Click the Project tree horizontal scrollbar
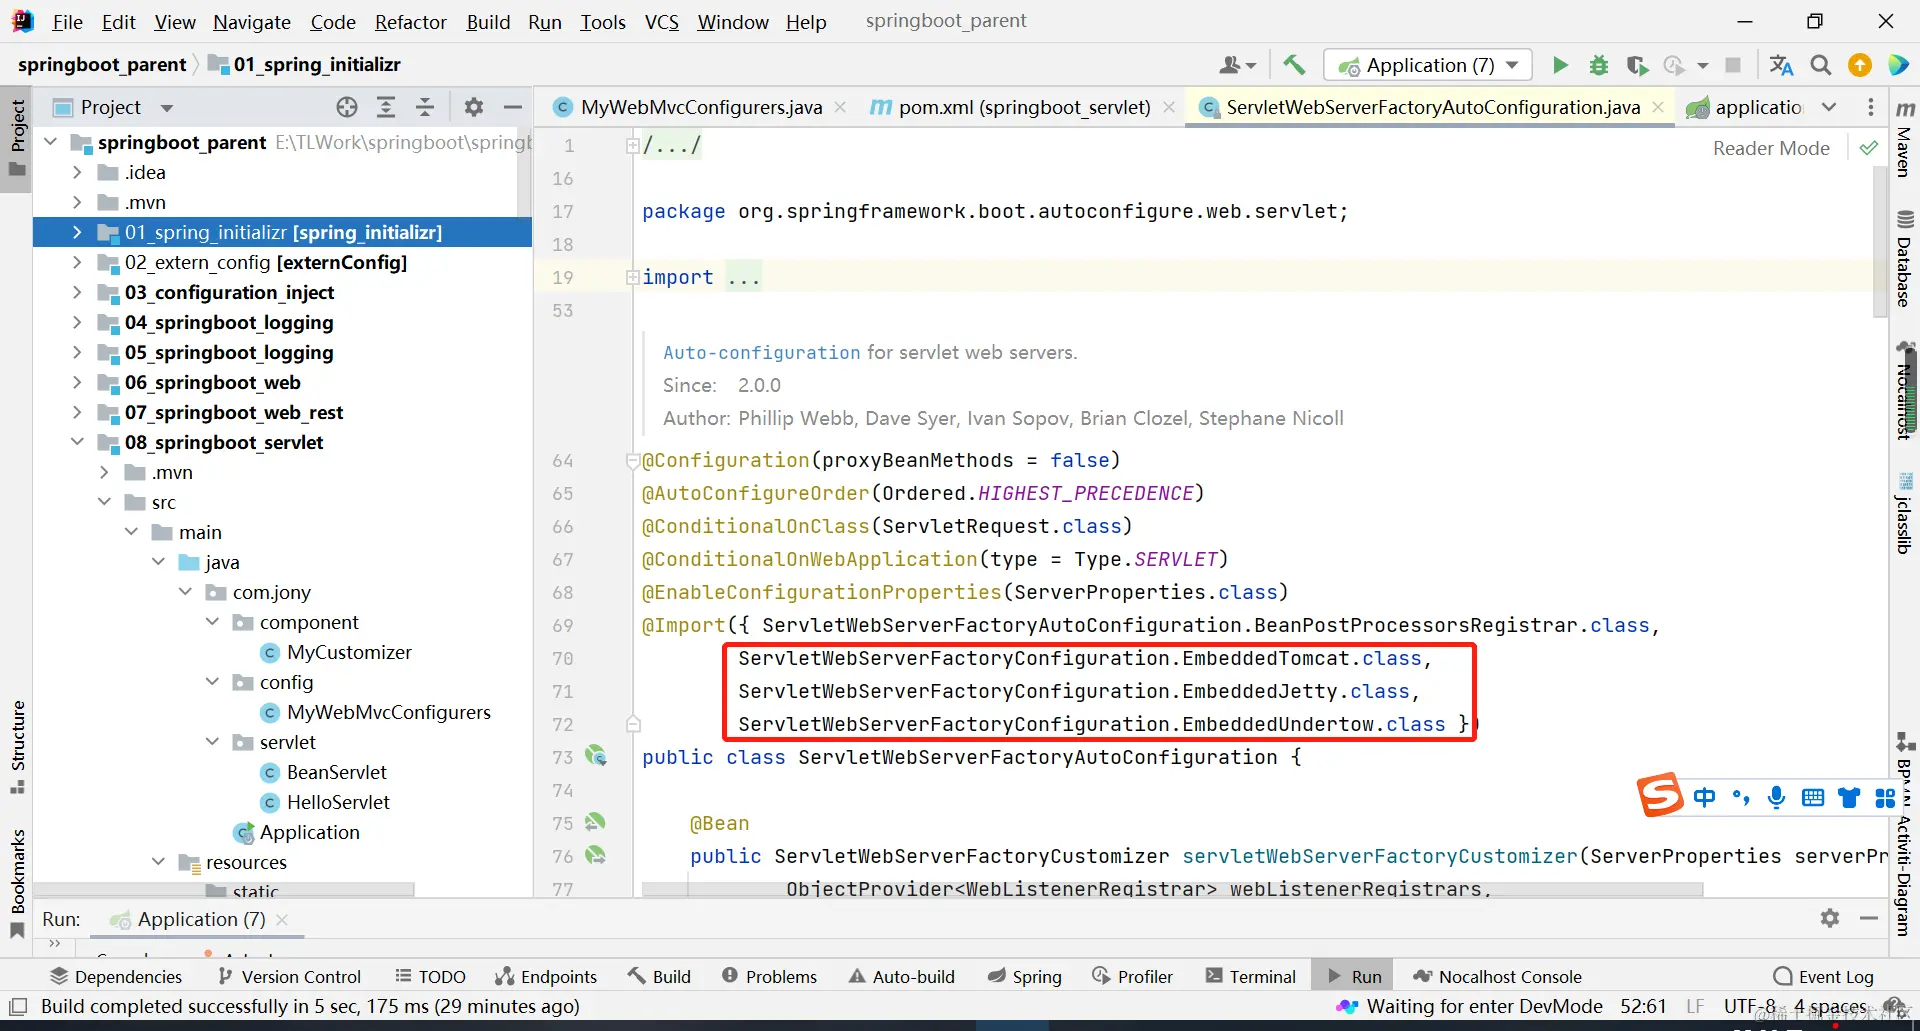 pos(225,888)
